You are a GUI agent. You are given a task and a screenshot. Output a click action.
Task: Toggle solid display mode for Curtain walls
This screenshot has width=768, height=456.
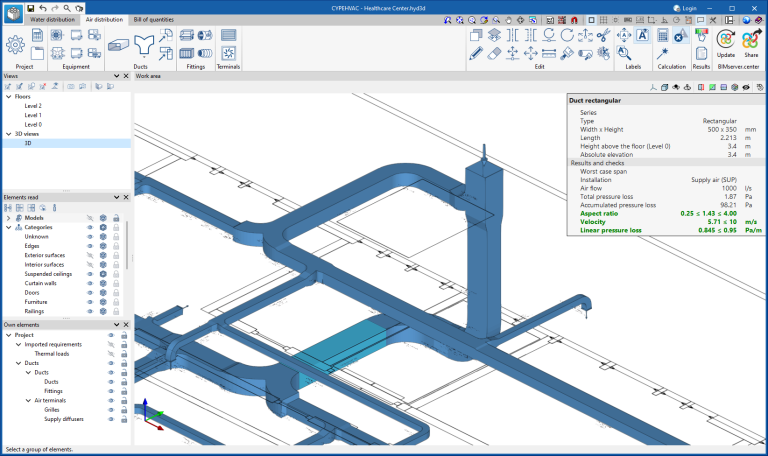(103, 283)
